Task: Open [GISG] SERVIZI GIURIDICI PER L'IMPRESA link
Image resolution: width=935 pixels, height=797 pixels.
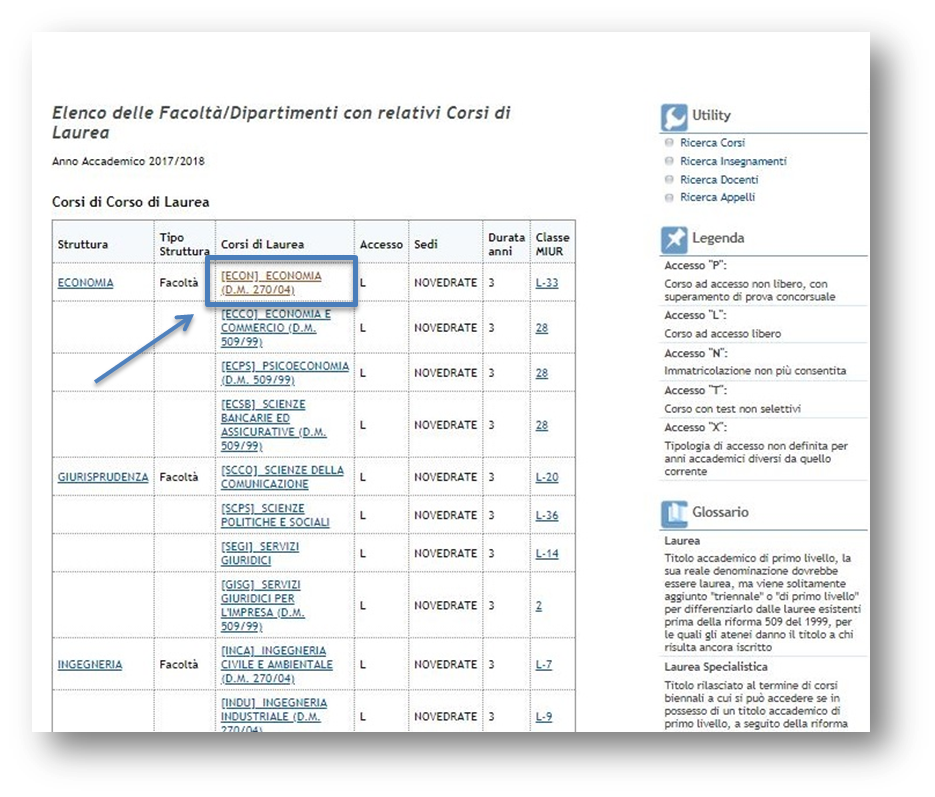Action: point(263,605)
